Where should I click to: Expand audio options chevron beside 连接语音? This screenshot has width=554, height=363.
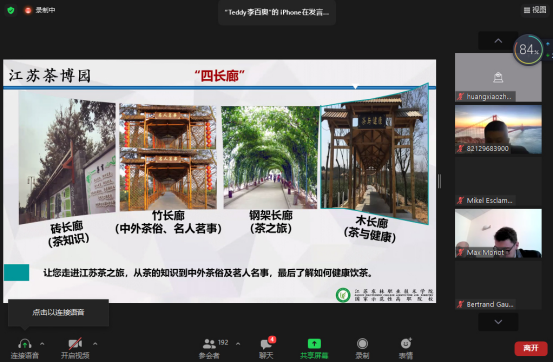[42, 344]
